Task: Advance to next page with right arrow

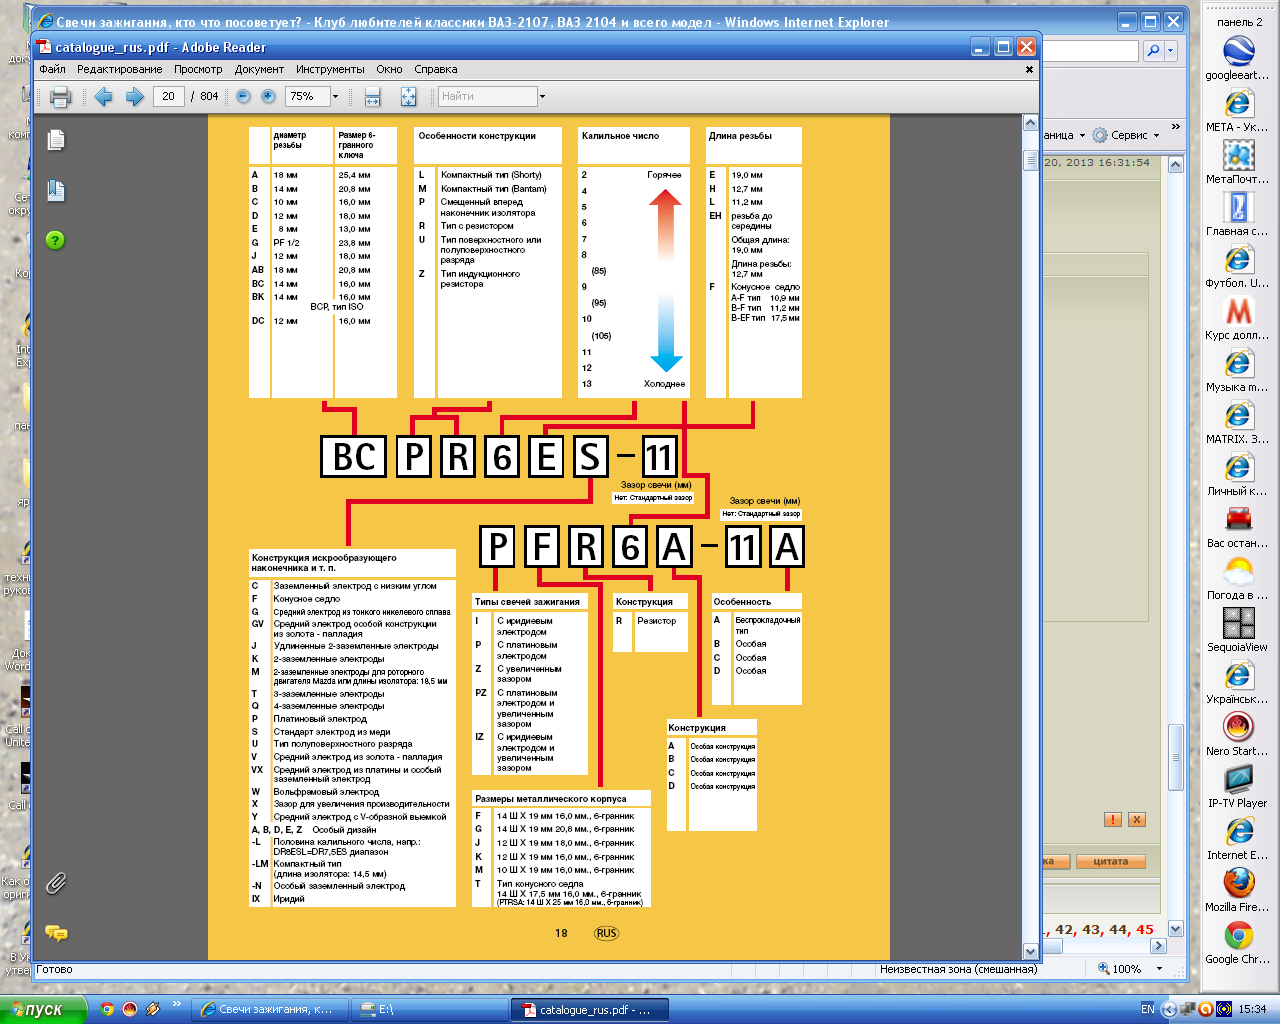Action: click(135, 97)
